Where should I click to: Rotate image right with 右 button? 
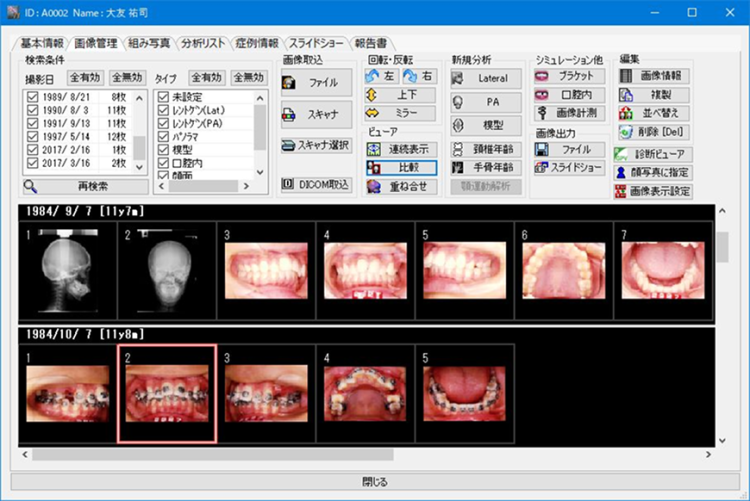(419, 77)
